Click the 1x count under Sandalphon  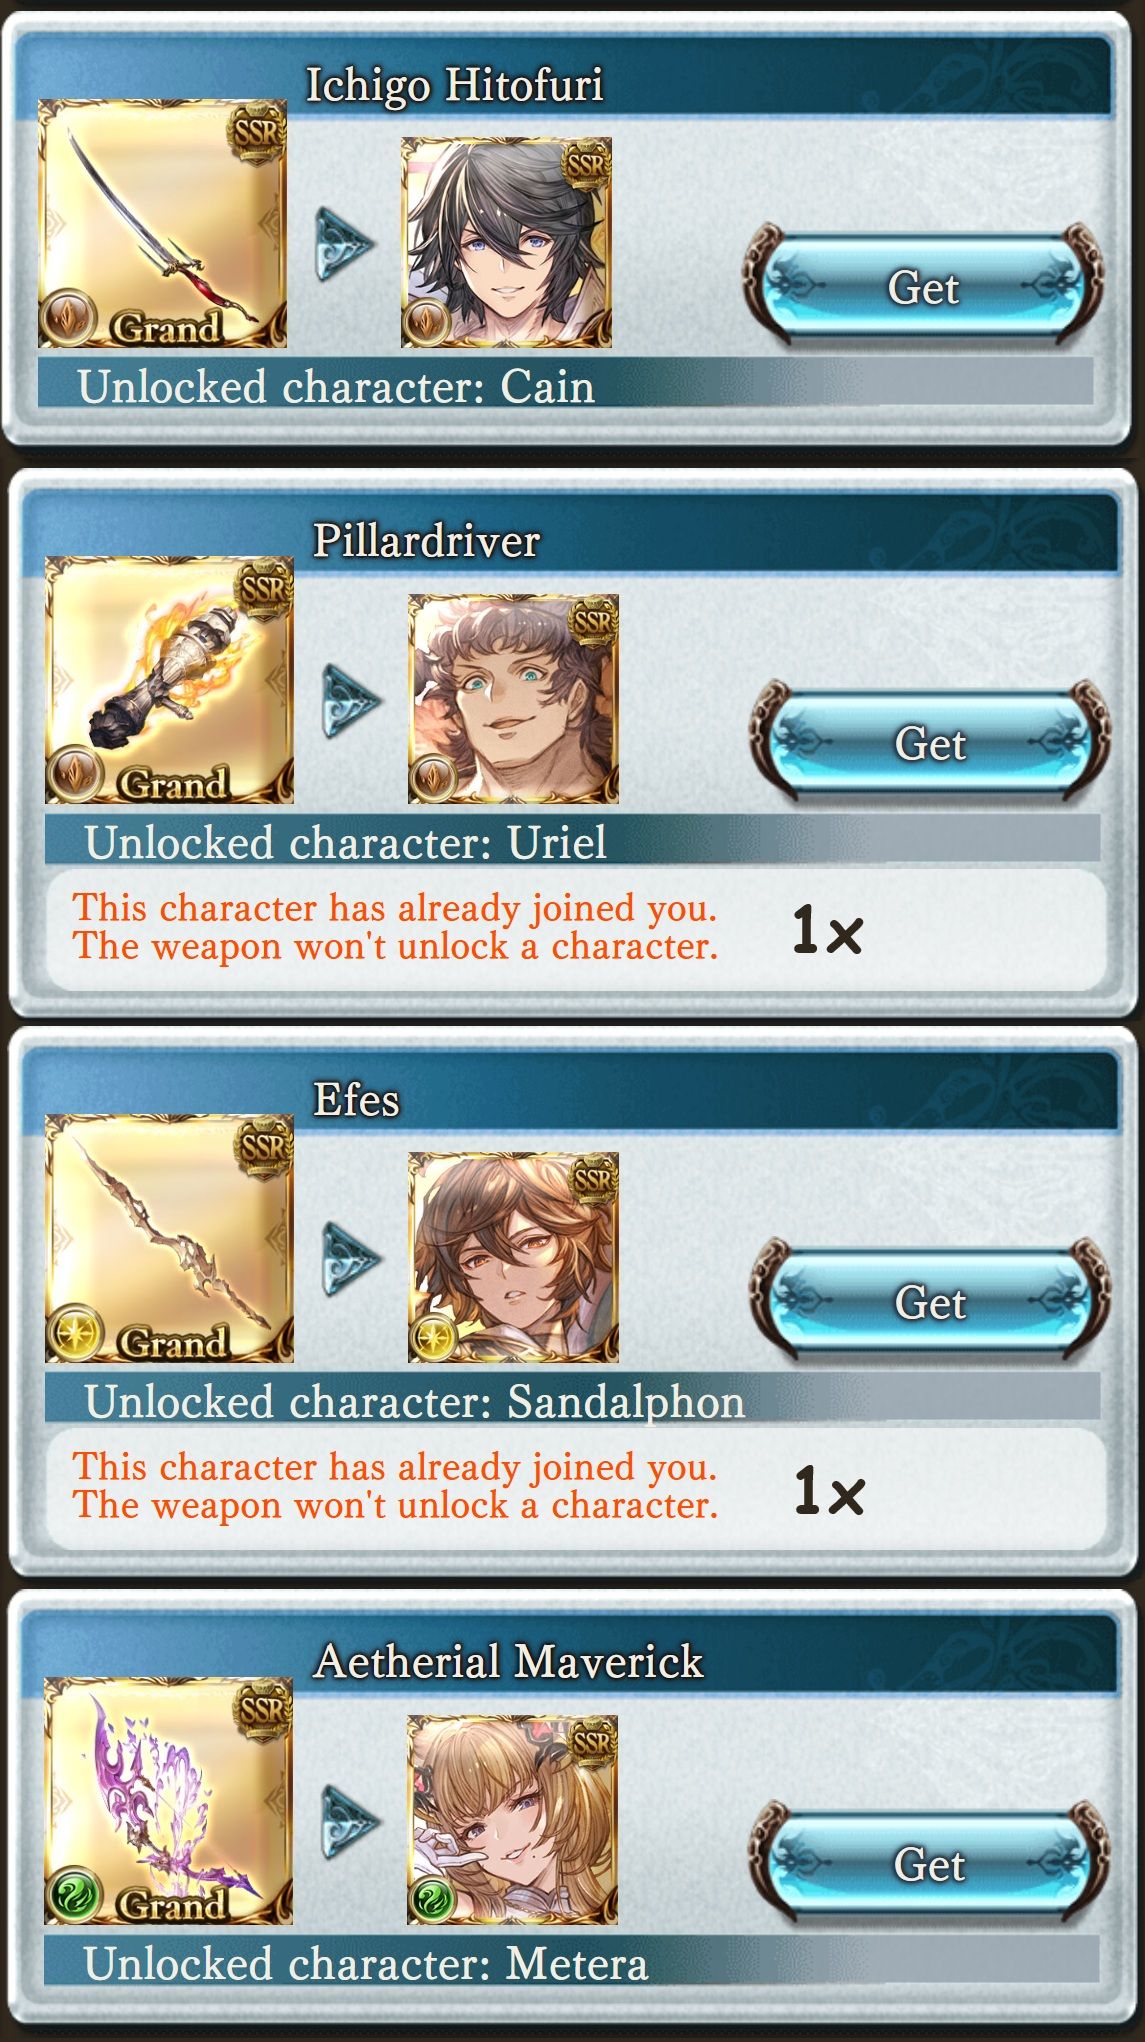[828, 1490]
